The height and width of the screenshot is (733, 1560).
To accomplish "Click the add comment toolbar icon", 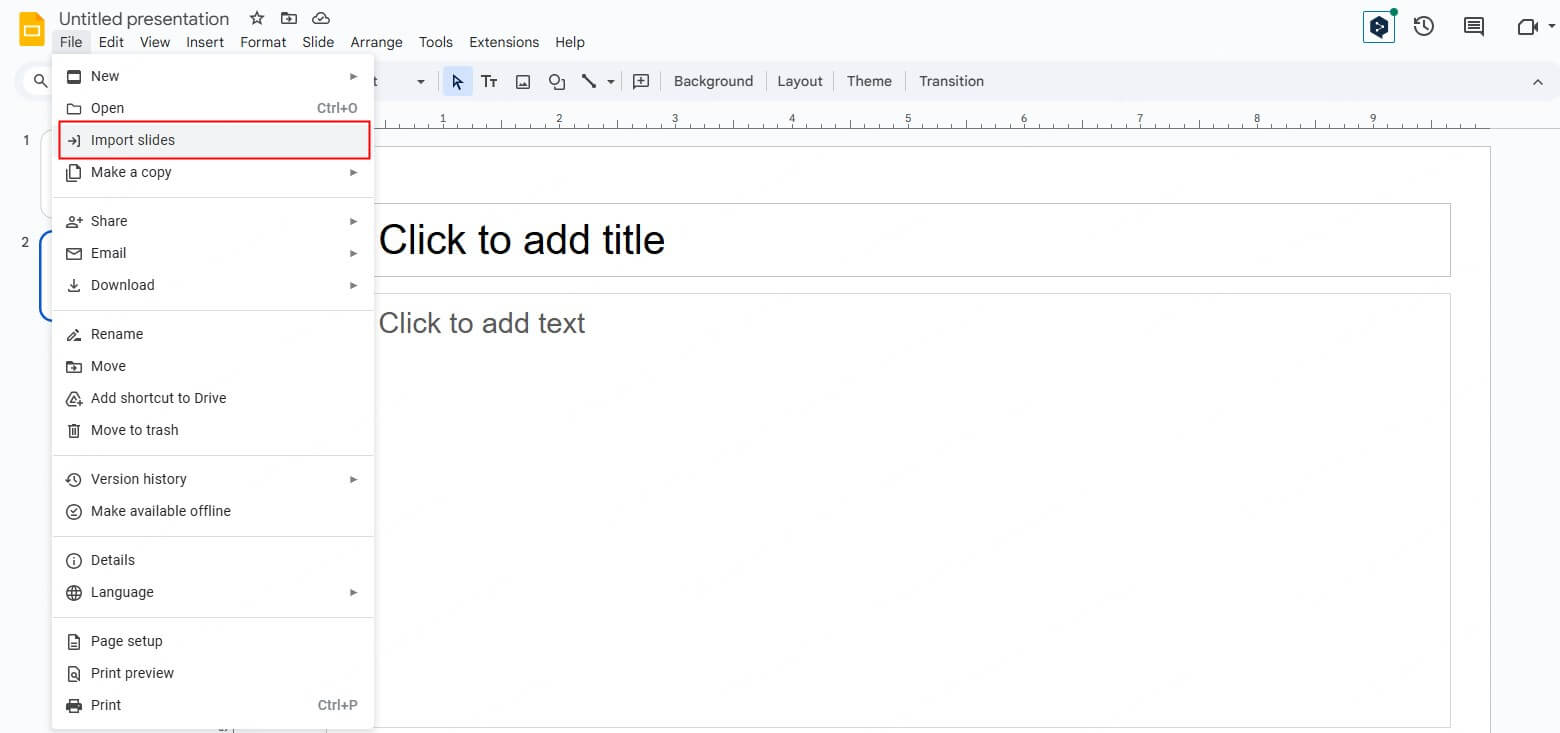I will tap(641, 82).
